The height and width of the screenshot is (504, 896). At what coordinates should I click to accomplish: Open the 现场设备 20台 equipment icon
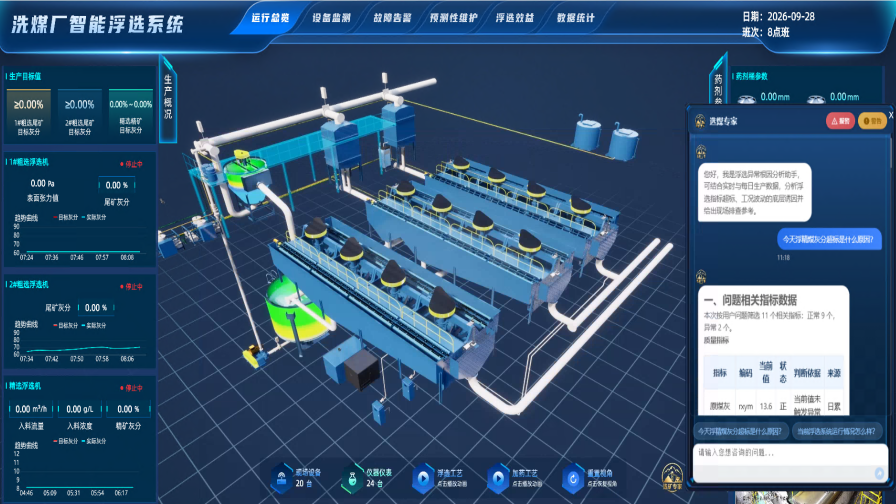point(281,478)
